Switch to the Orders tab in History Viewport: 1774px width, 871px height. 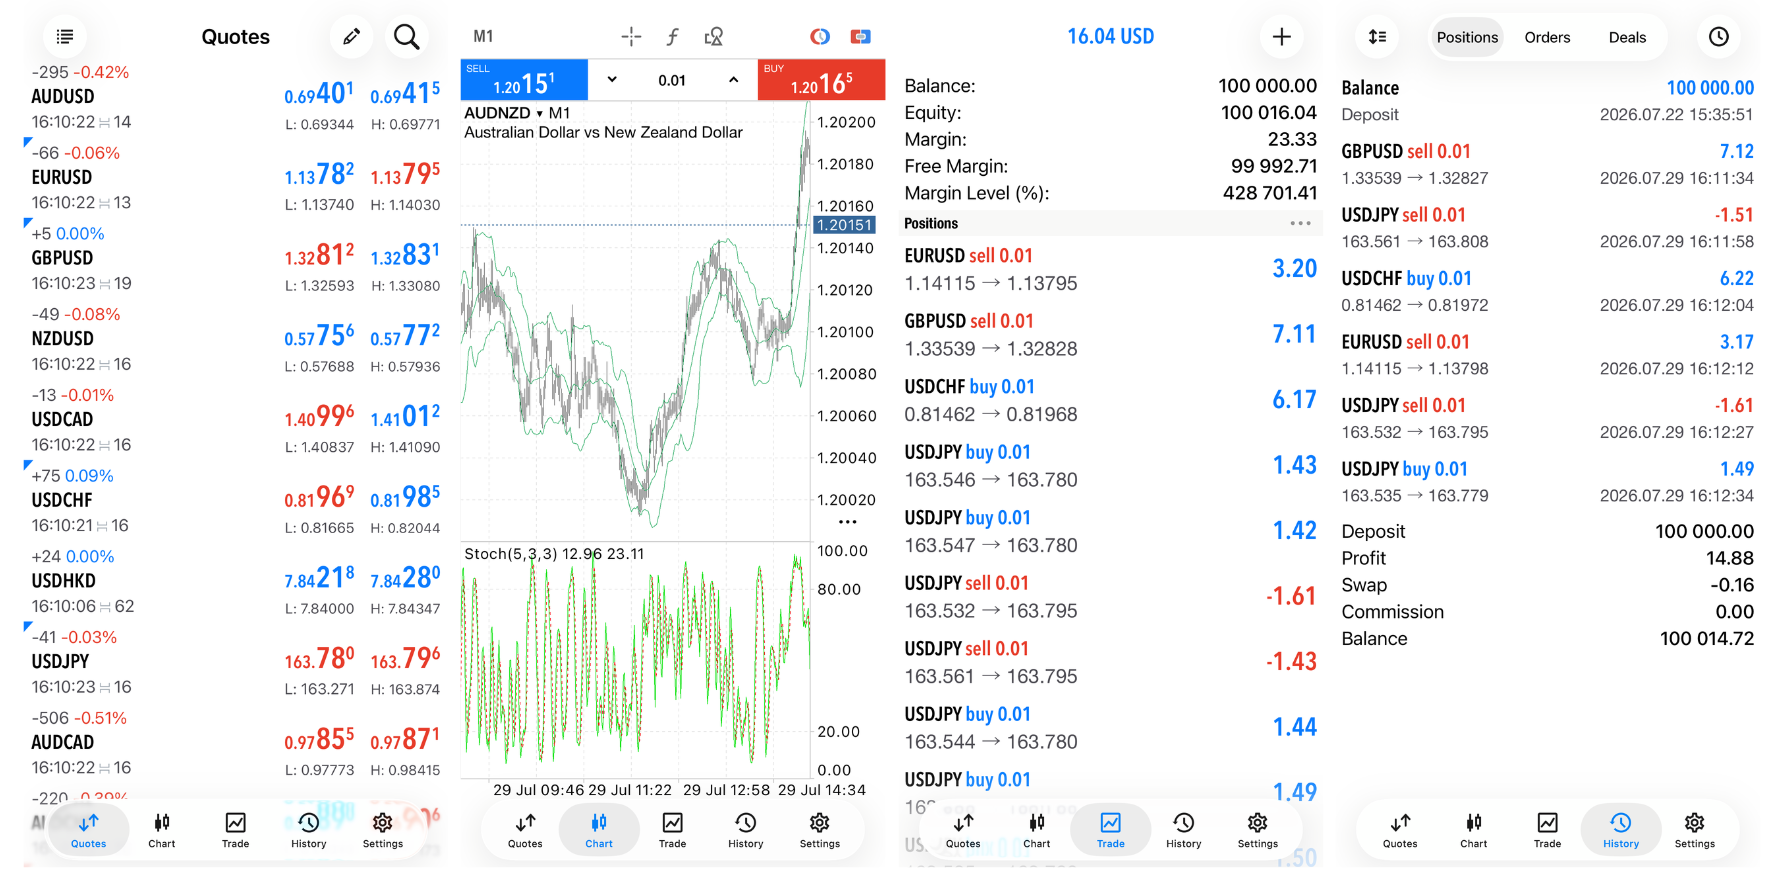pyautogui.click(x=1547, y=37)
